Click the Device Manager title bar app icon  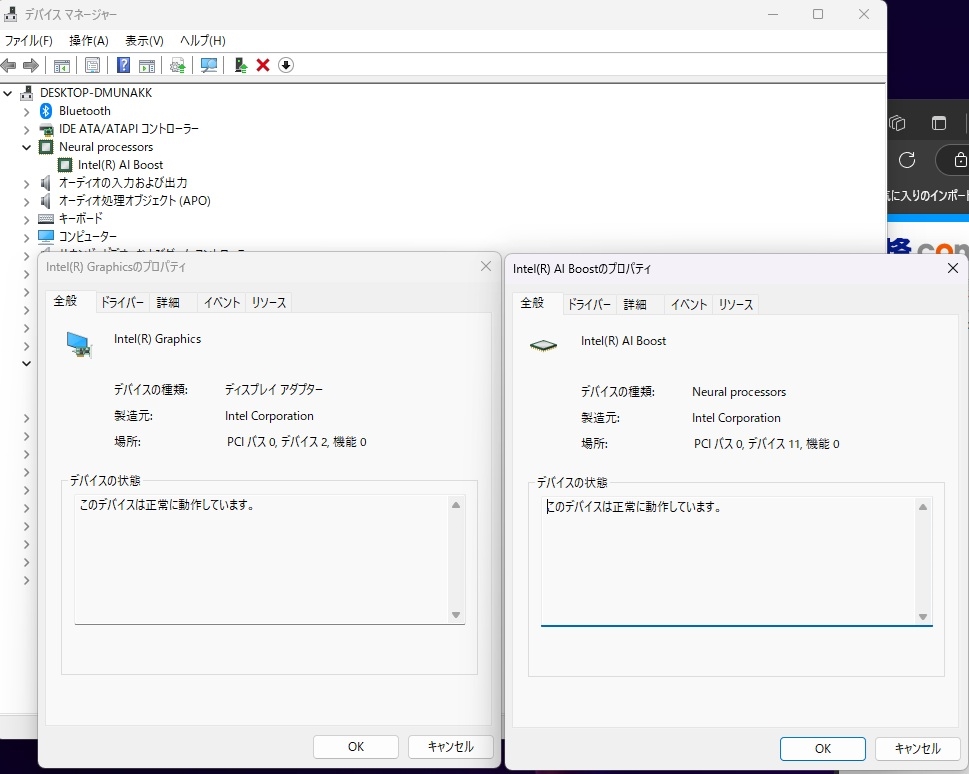click(x=10, y=14)
